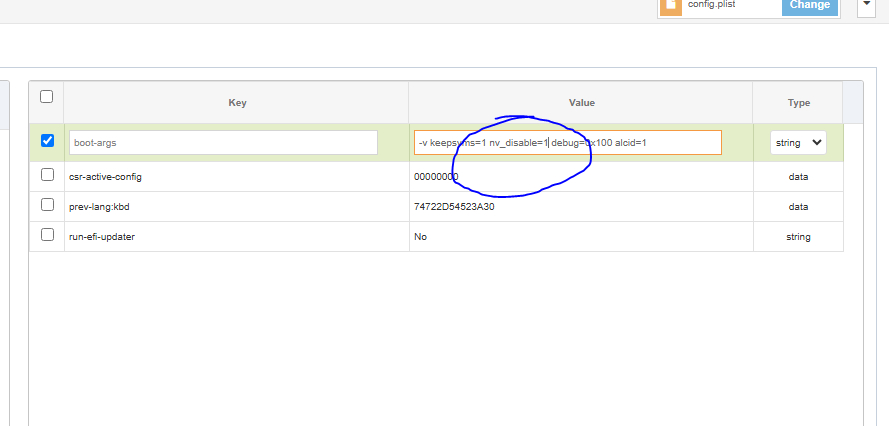Click the boot-args key input field
The height and width of the screenshot is (426, 889).
point(223,143)
